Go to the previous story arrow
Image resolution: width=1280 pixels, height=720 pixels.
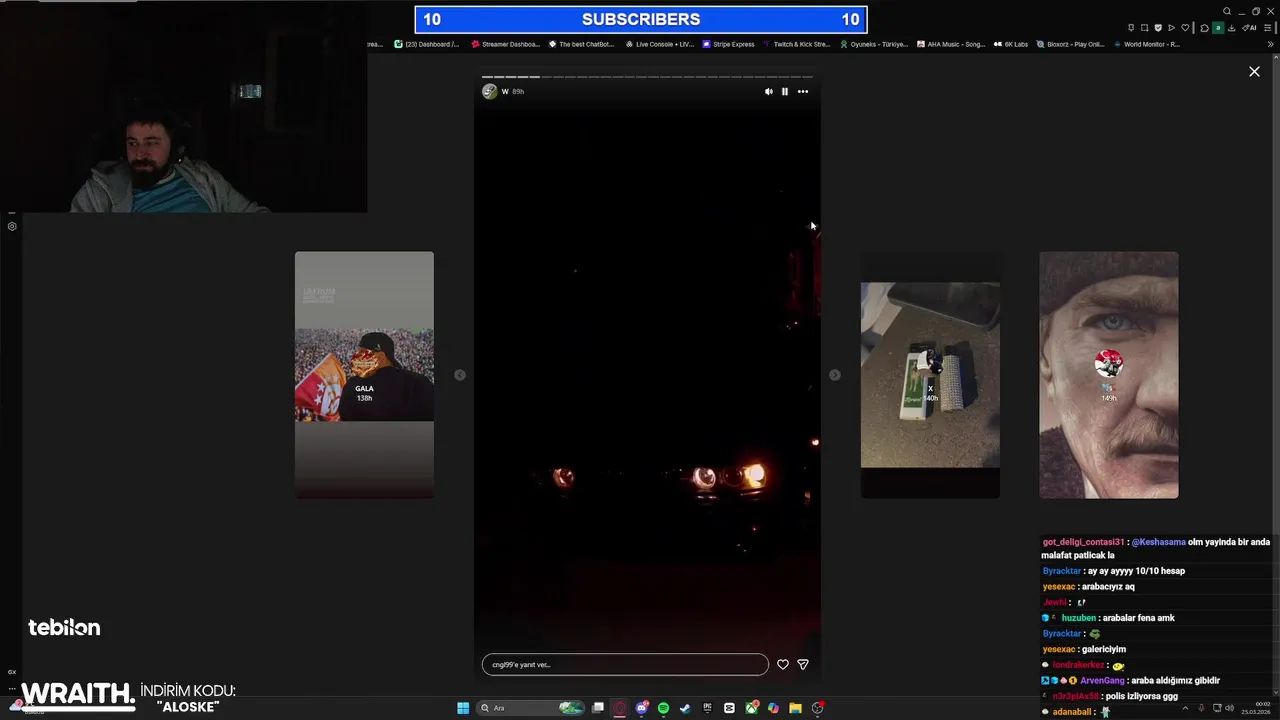460,375
